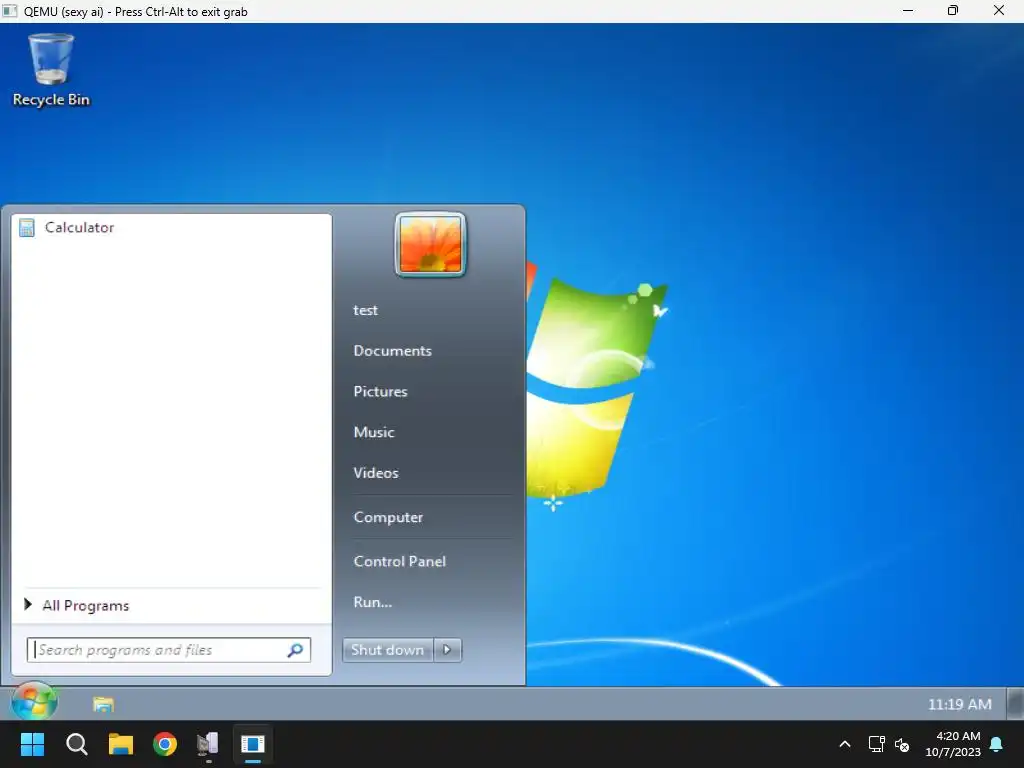Open Pictures from Start menu

coord(381,391)
